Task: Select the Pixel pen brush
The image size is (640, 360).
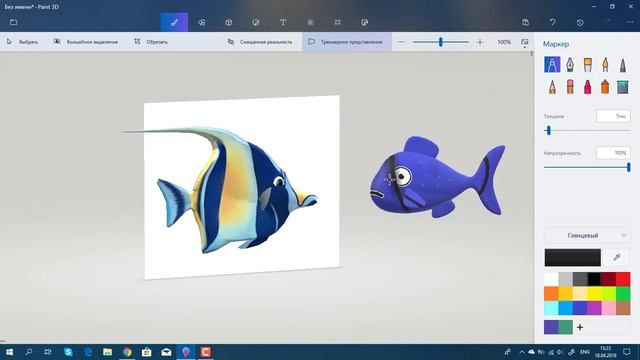Action: point(622,64)
